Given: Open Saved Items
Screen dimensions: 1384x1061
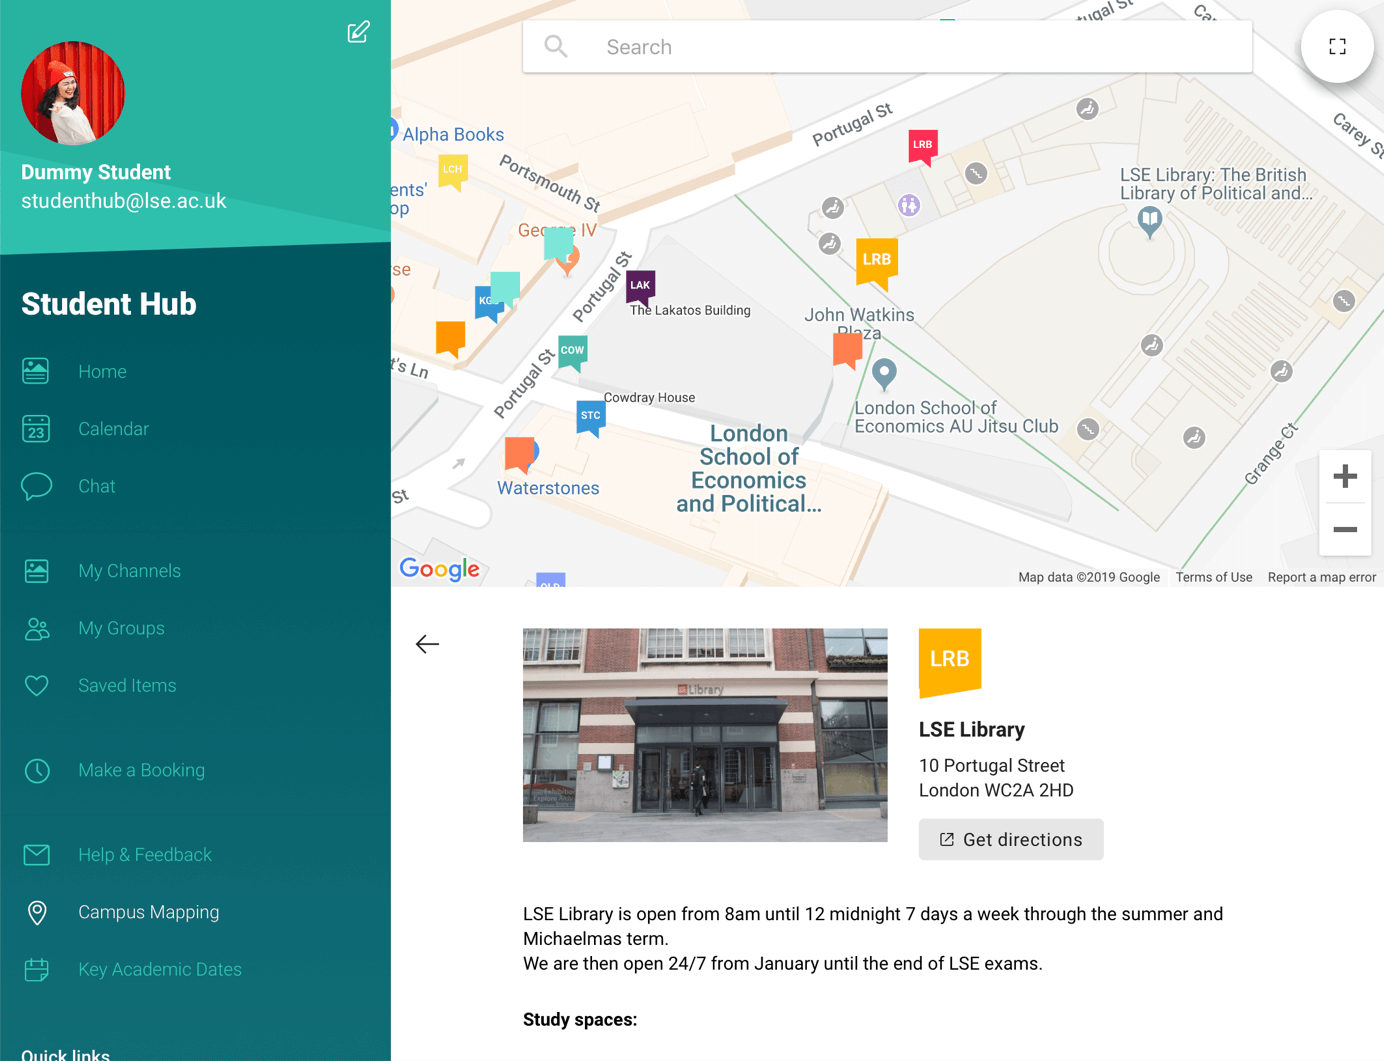Looking at the screenshot, I should coord(127,685).
